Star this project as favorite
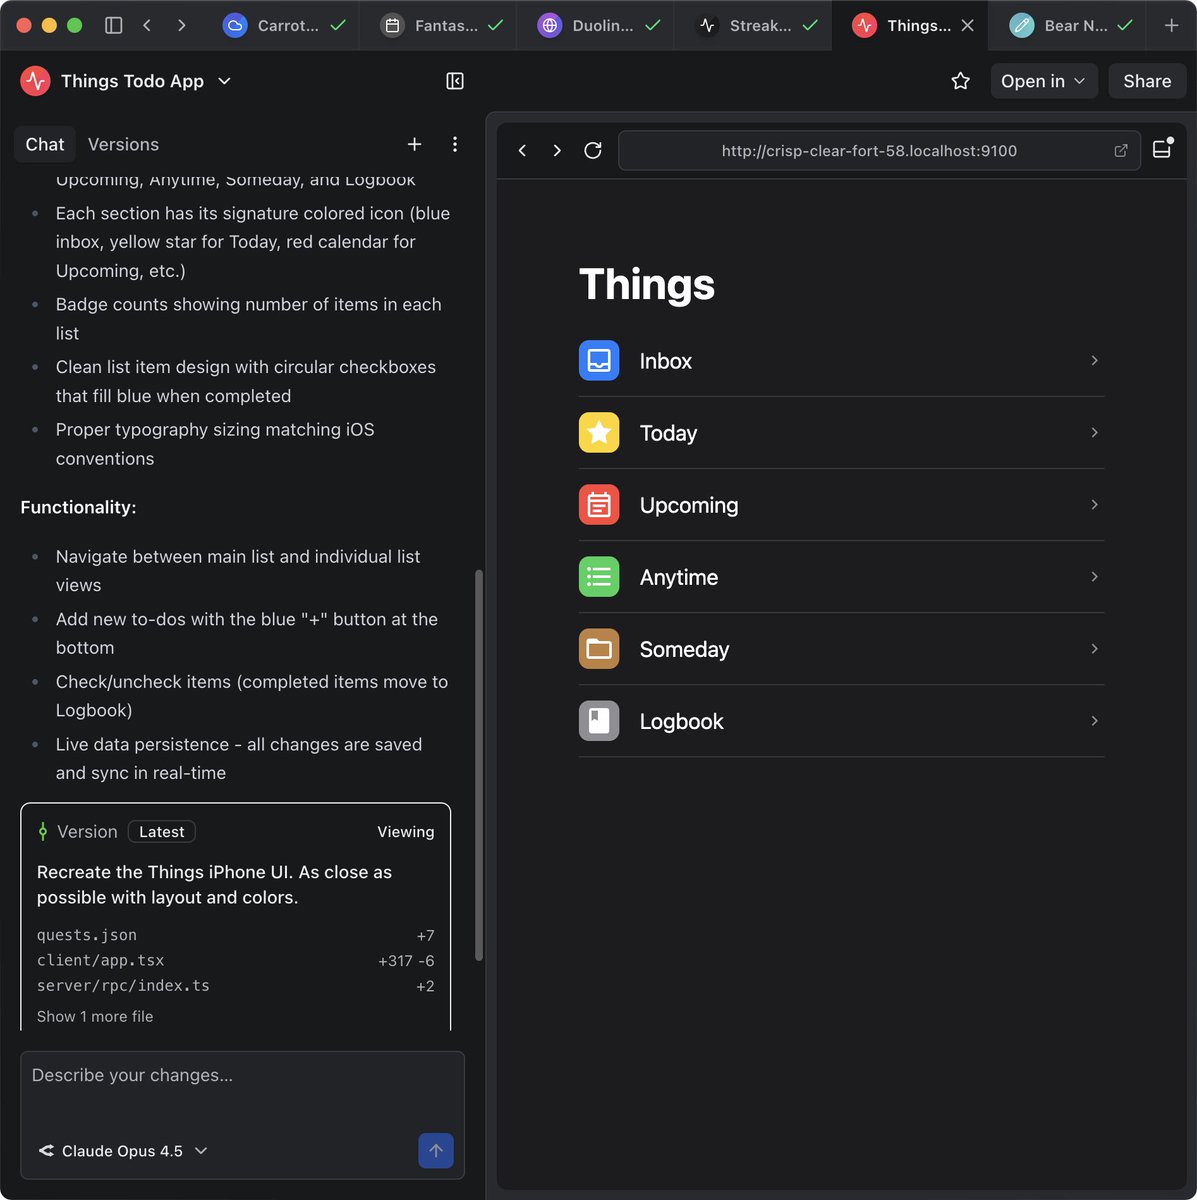 tap(960, 81)
